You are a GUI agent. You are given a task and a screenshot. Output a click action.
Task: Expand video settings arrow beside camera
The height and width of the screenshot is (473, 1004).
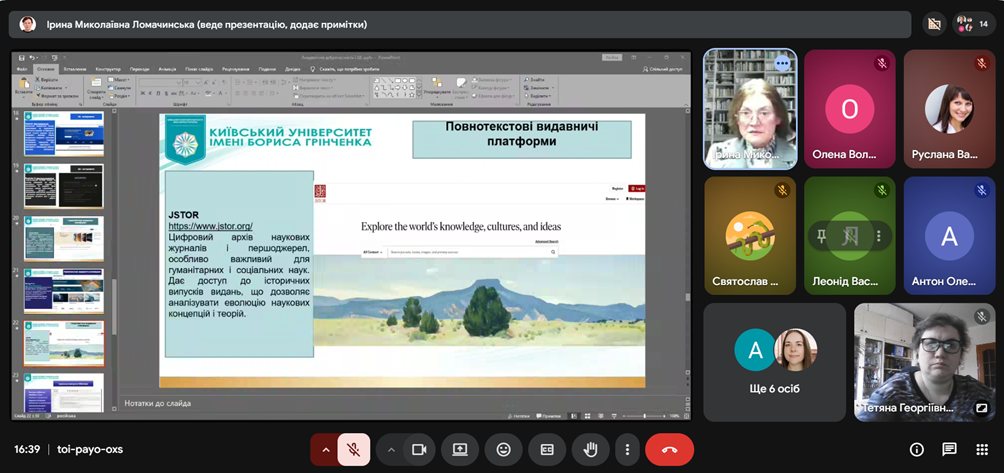[391, 450]
